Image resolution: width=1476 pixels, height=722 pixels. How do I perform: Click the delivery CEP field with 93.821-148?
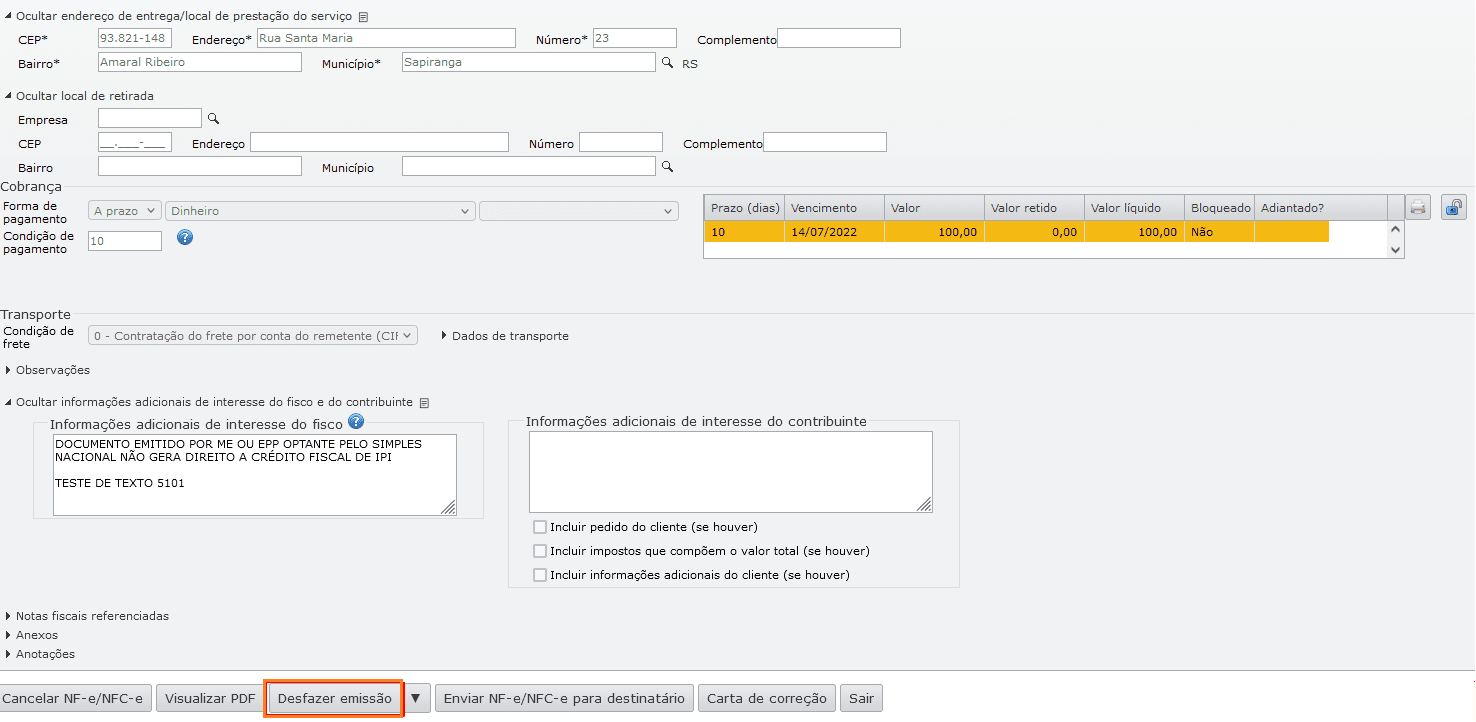tap(135, 38)
